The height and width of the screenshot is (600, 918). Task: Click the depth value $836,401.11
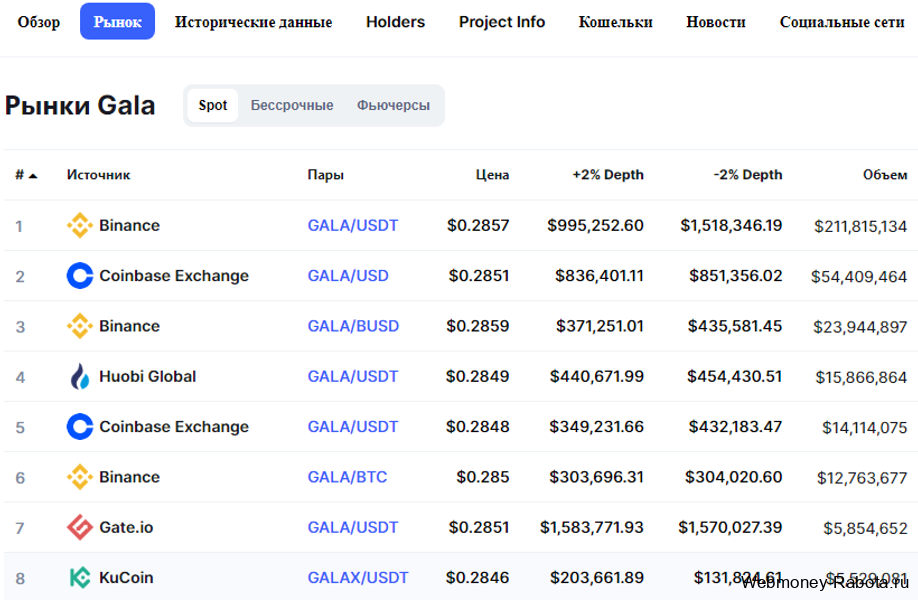click(600, 276)
